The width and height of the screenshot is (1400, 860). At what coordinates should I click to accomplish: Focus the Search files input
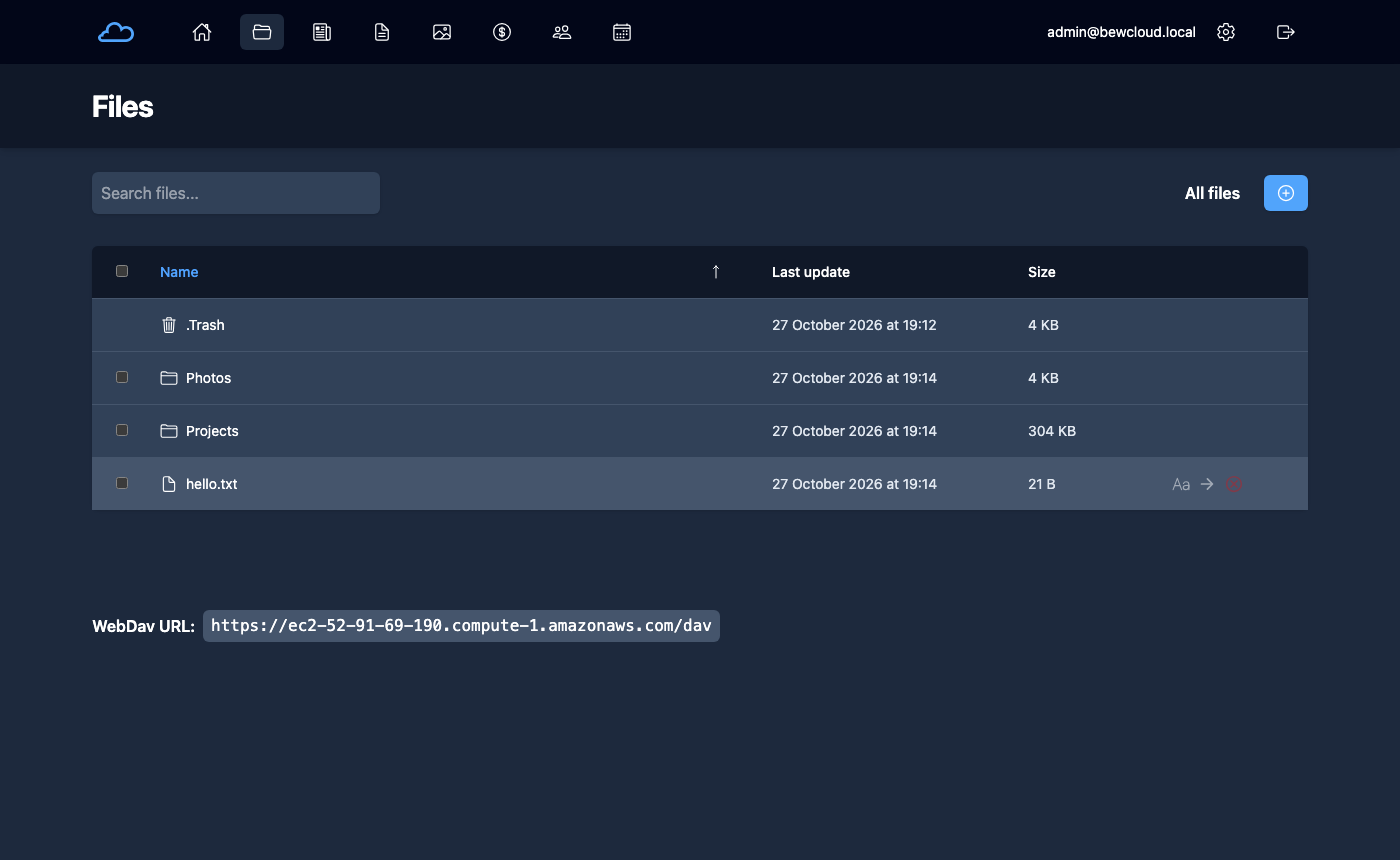(x=236, y=193)
